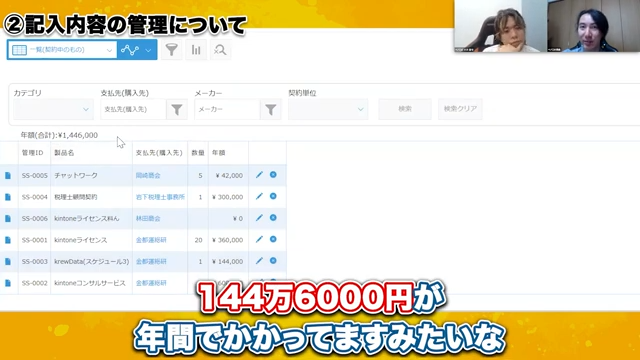Open the supplier link in SS-0003 row

pos(151,262)
